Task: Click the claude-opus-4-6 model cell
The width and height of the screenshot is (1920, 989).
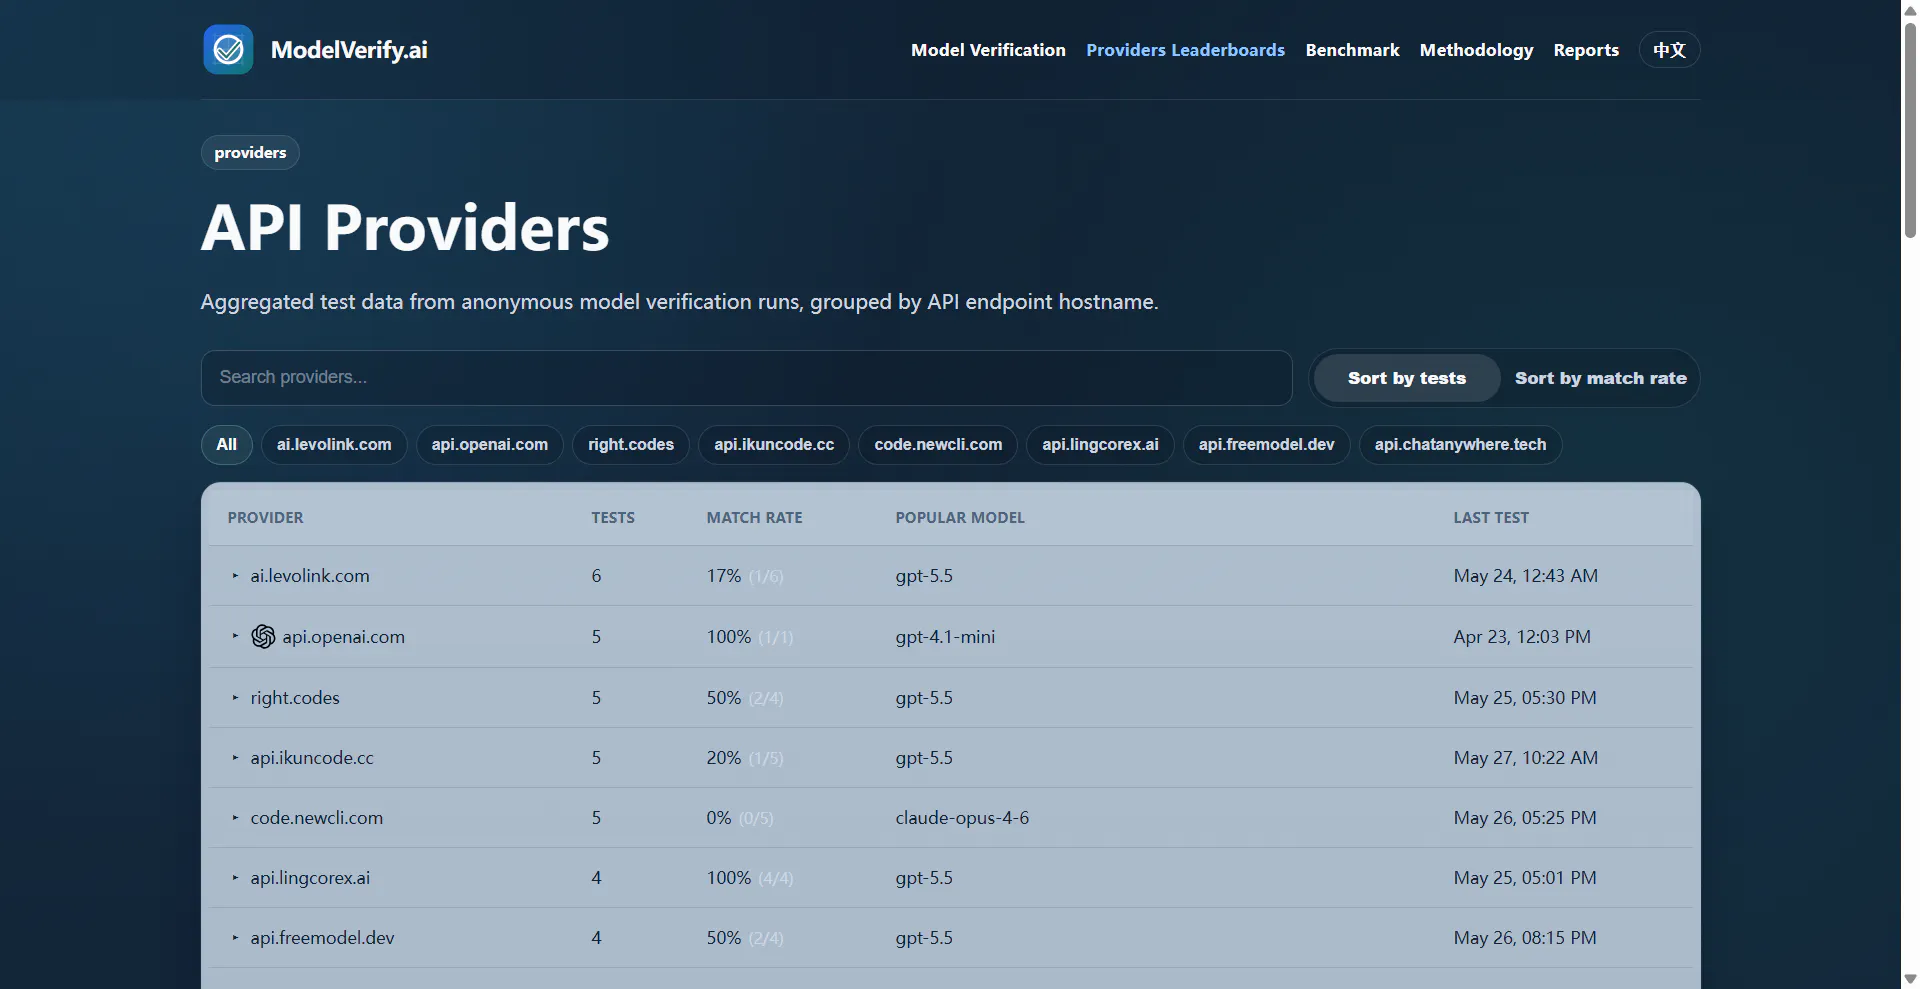Action: [x=962, y=818]
